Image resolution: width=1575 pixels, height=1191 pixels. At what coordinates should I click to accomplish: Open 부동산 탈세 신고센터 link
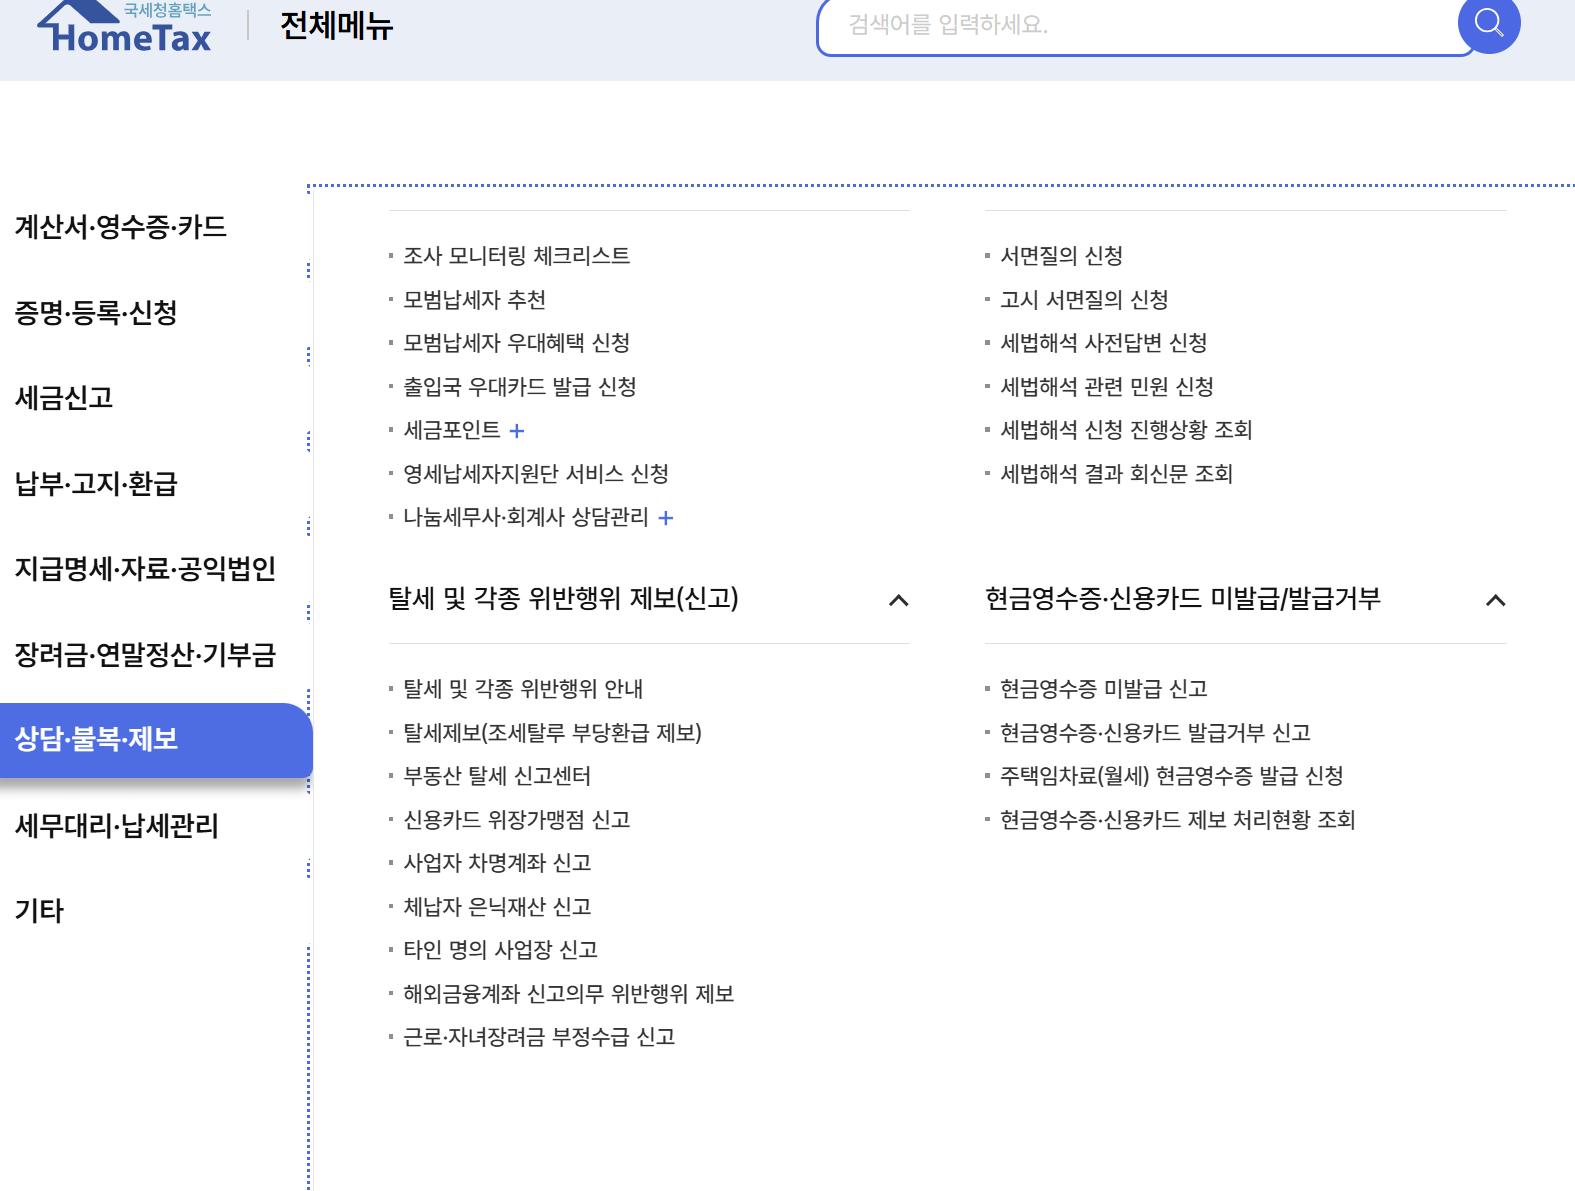point(496,776)
